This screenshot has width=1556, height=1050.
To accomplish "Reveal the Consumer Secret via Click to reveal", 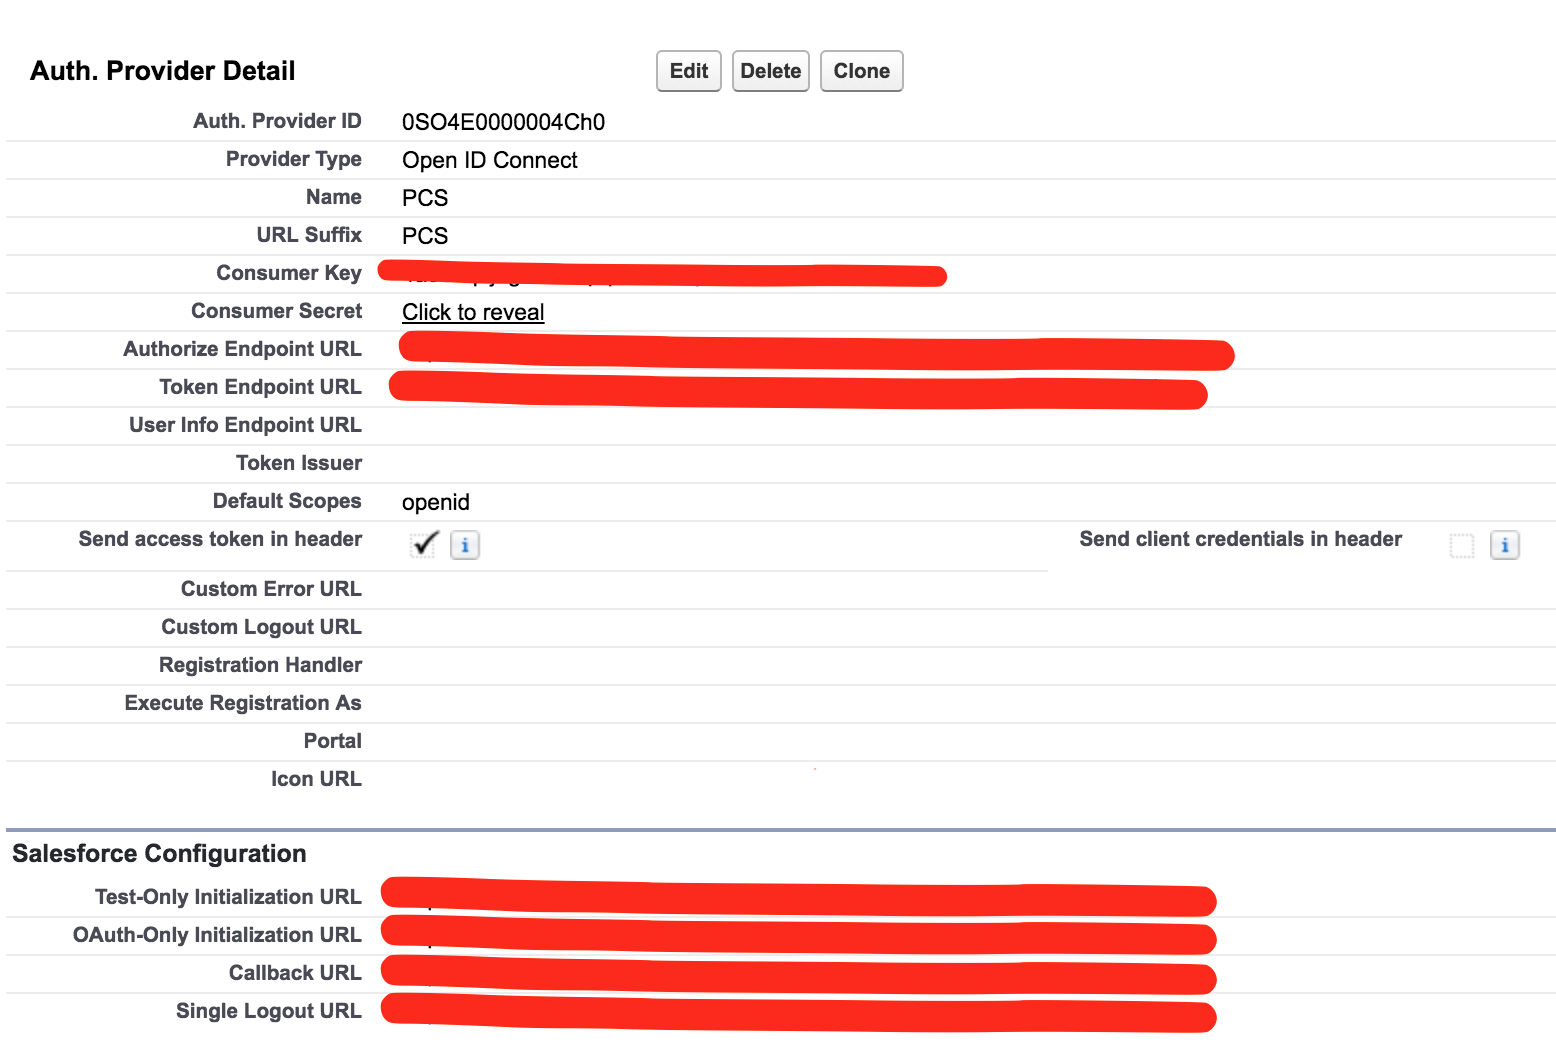I will coord(473,312).
